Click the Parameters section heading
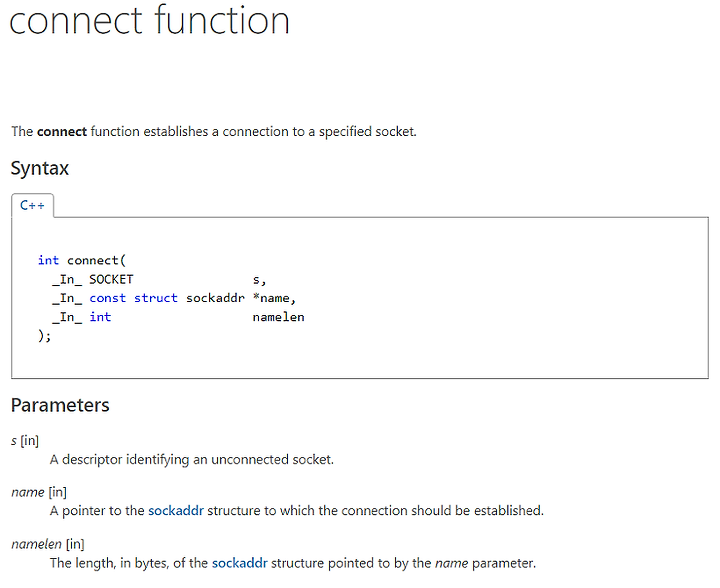The width and height of the screenshot is (720, 588). [60, 405]
